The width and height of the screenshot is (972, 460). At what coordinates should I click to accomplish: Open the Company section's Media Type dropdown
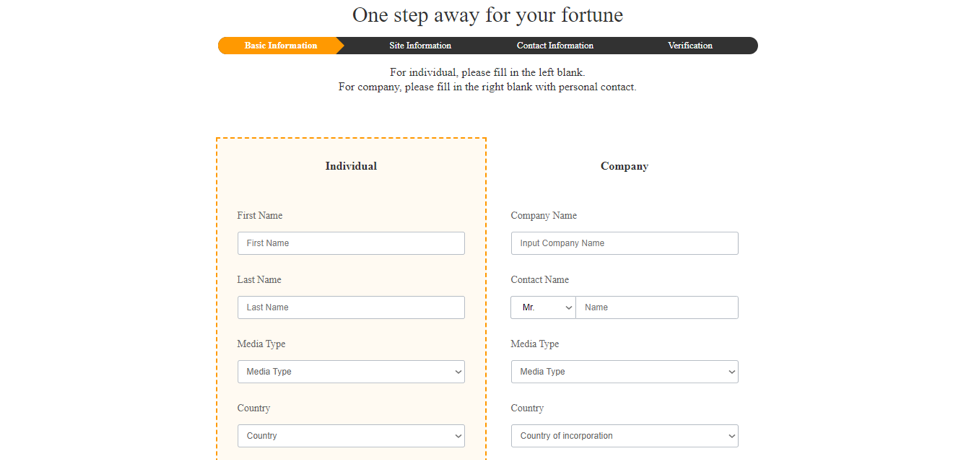pyautogui.click(x=624, y=372)
